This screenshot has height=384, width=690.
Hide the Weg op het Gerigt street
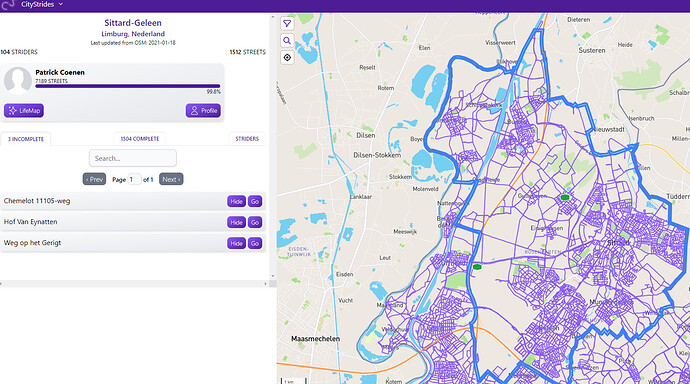click(236, 243)
